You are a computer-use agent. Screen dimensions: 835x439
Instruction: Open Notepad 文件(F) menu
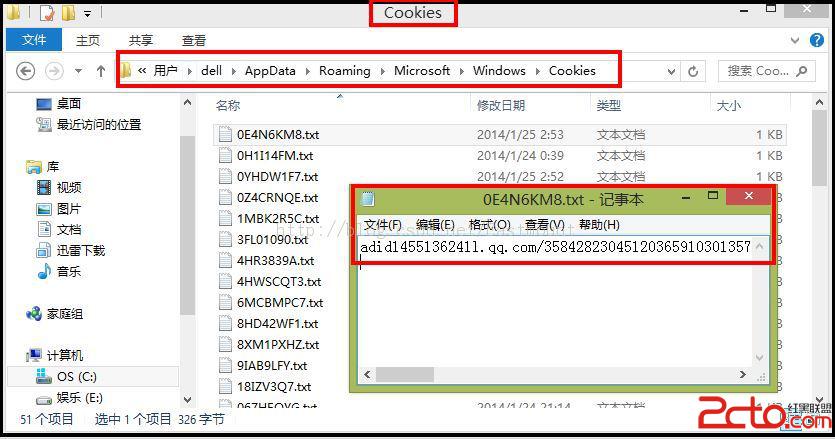click(x=382, y=225)
